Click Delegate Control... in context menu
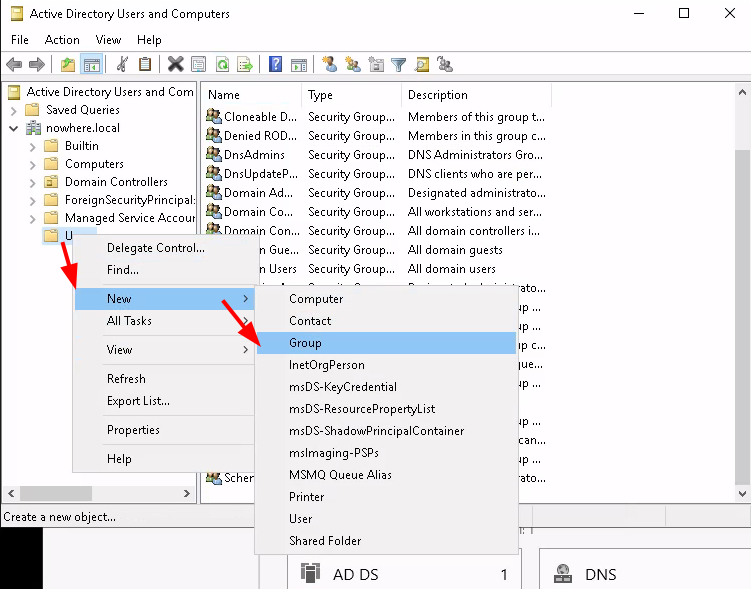 coord(164,248)
